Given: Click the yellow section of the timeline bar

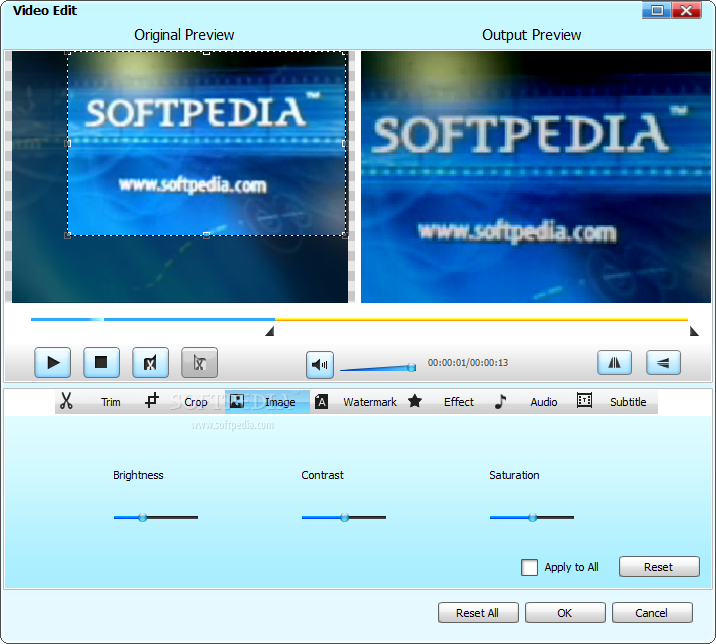Looking at the screenshot, I should pos(481,320).
